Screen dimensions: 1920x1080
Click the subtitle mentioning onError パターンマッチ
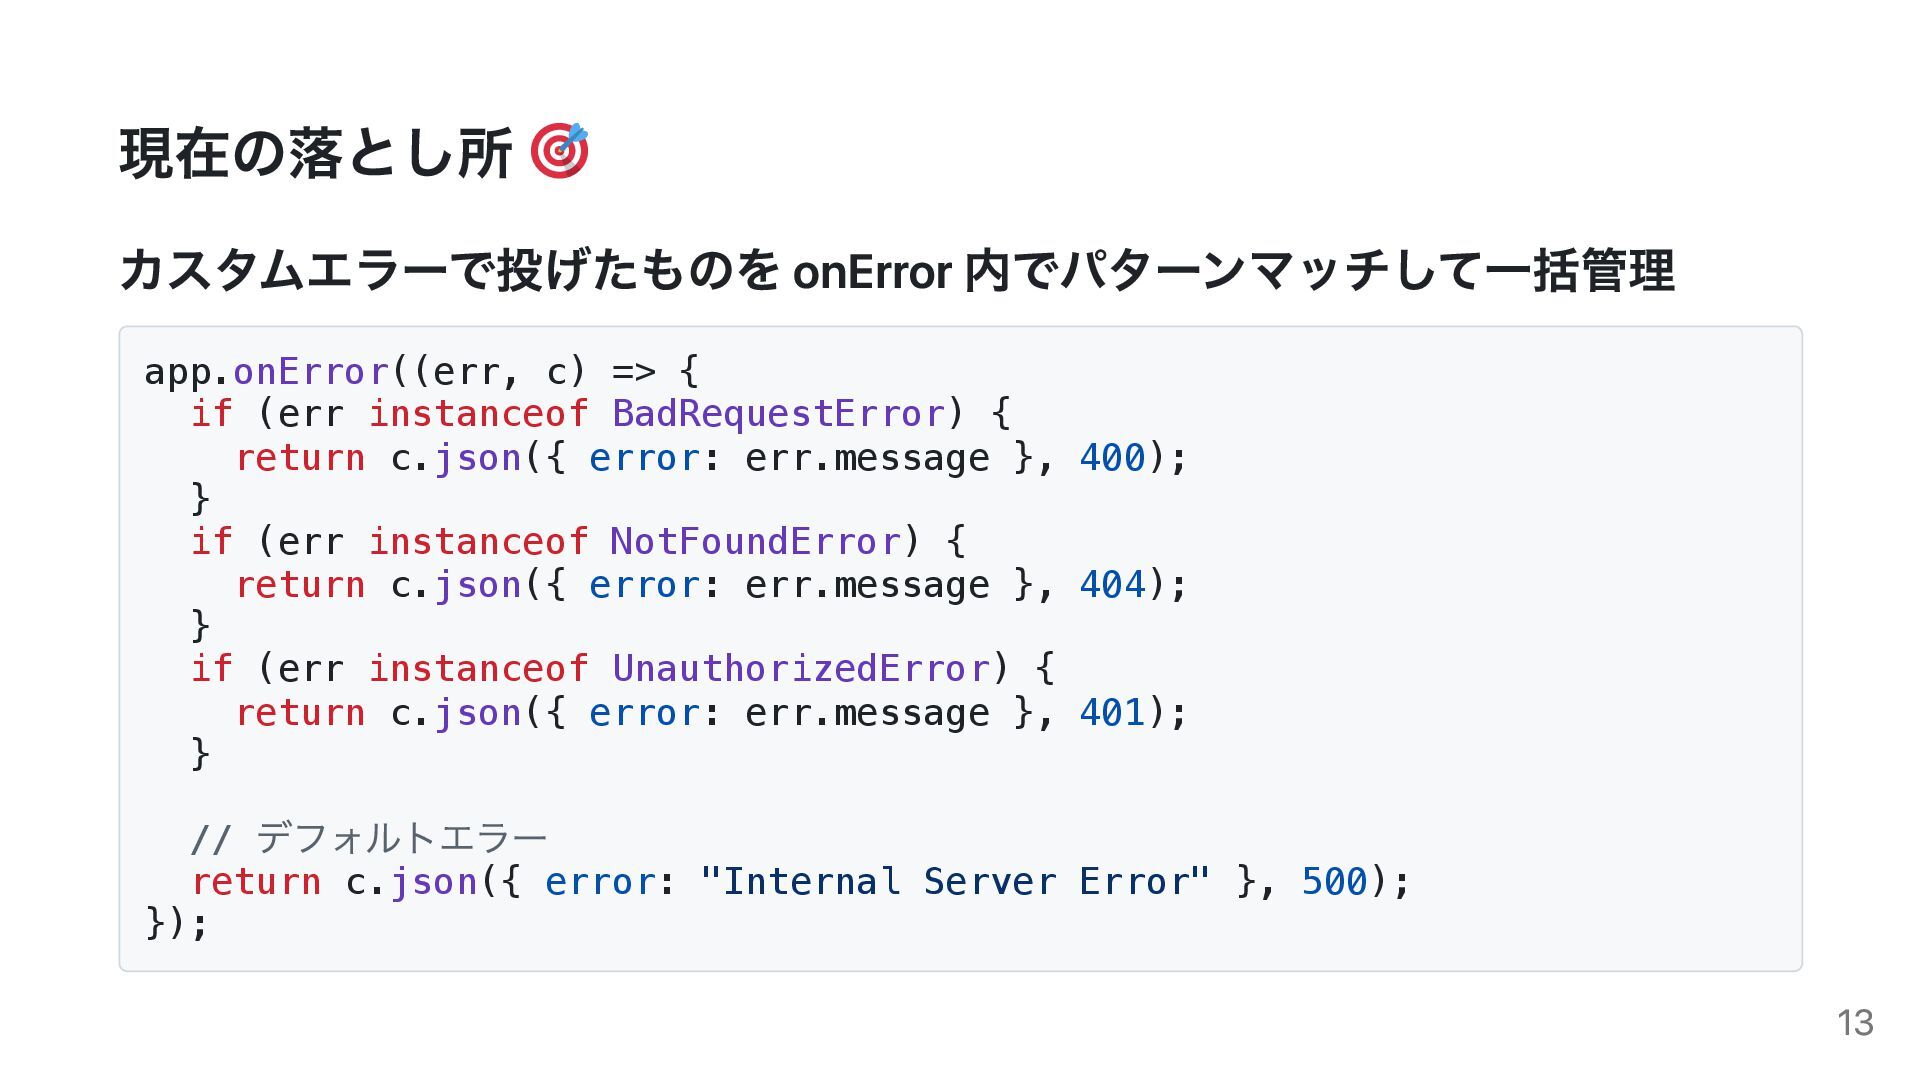[897, 270]
